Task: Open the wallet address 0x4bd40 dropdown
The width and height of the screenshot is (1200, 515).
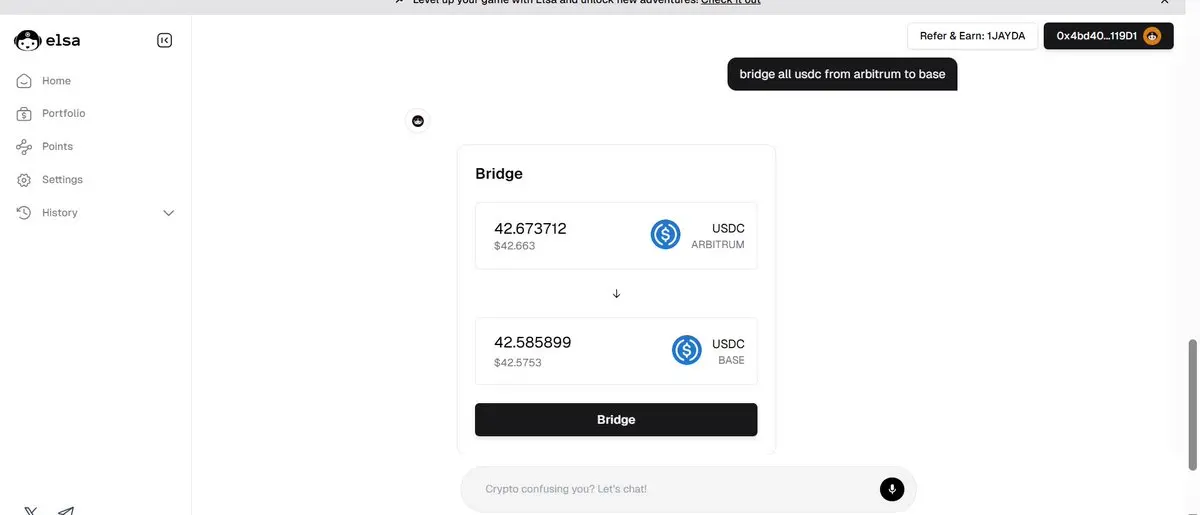Action: [x=1108, y=36]
